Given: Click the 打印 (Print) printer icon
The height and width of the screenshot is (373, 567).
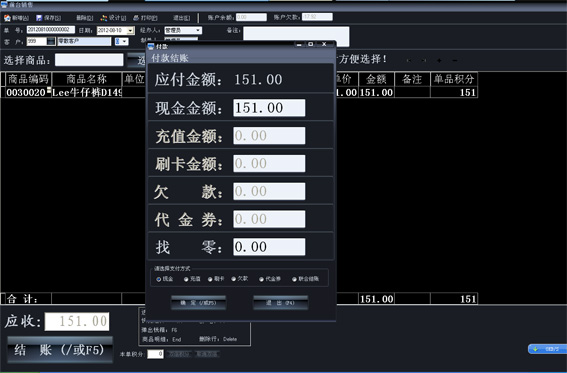Looking at the screenshot, I should point(136,18).
